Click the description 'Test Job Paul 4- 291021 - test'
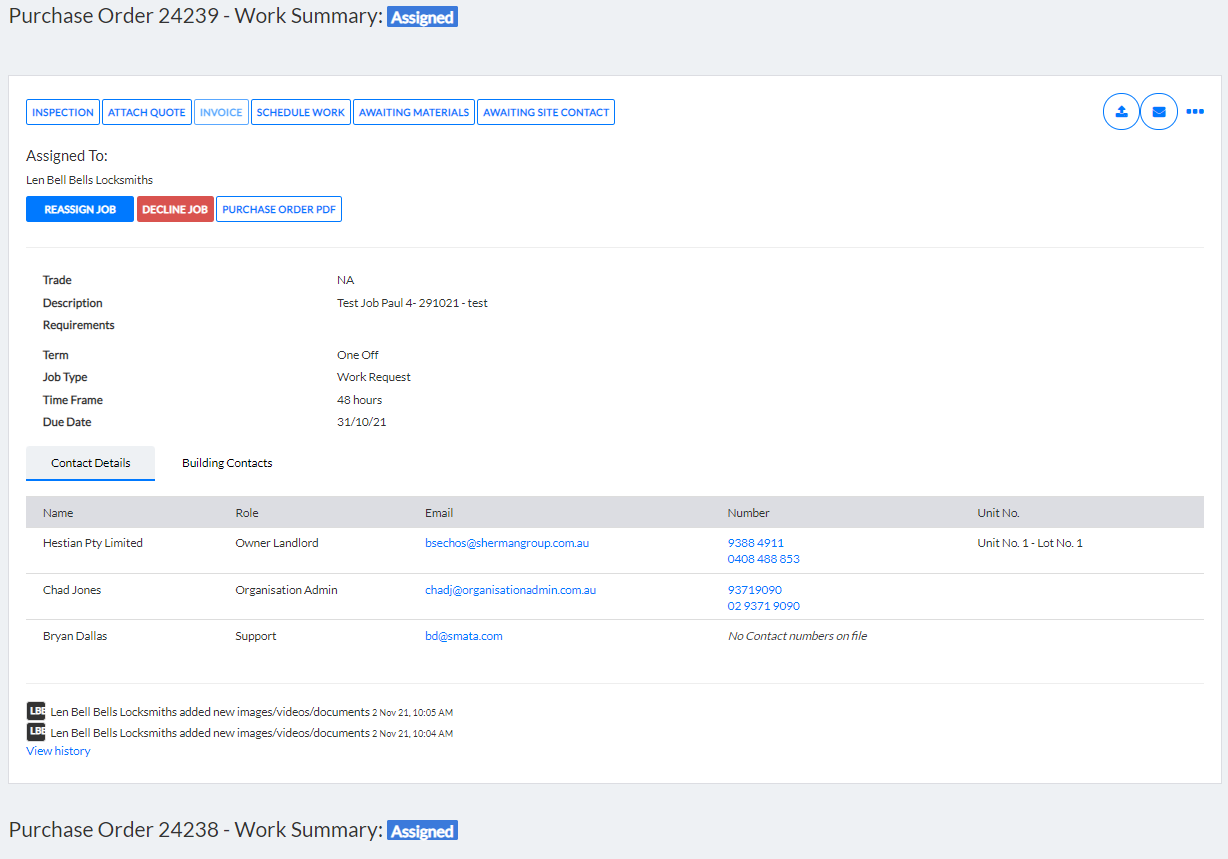Screen dimensions: 1228x859 pyautogui.click(x=412, y=303)
